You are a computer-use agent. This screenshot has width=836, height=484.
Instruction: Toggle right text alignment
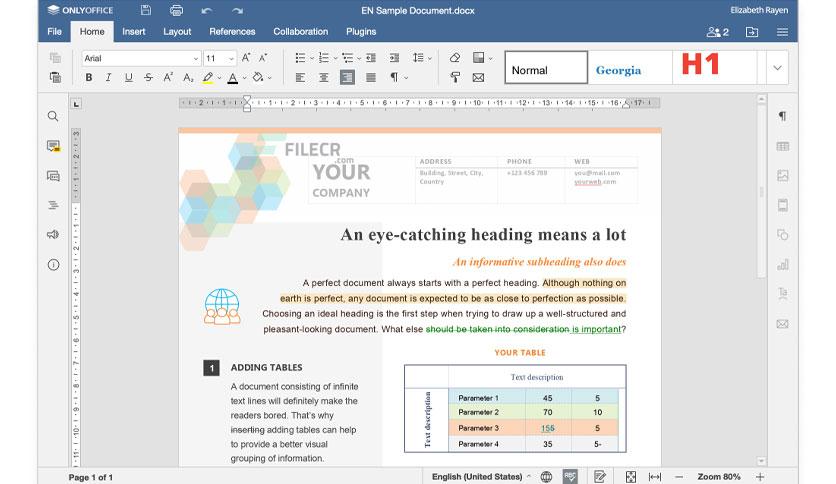pos(347,78)
